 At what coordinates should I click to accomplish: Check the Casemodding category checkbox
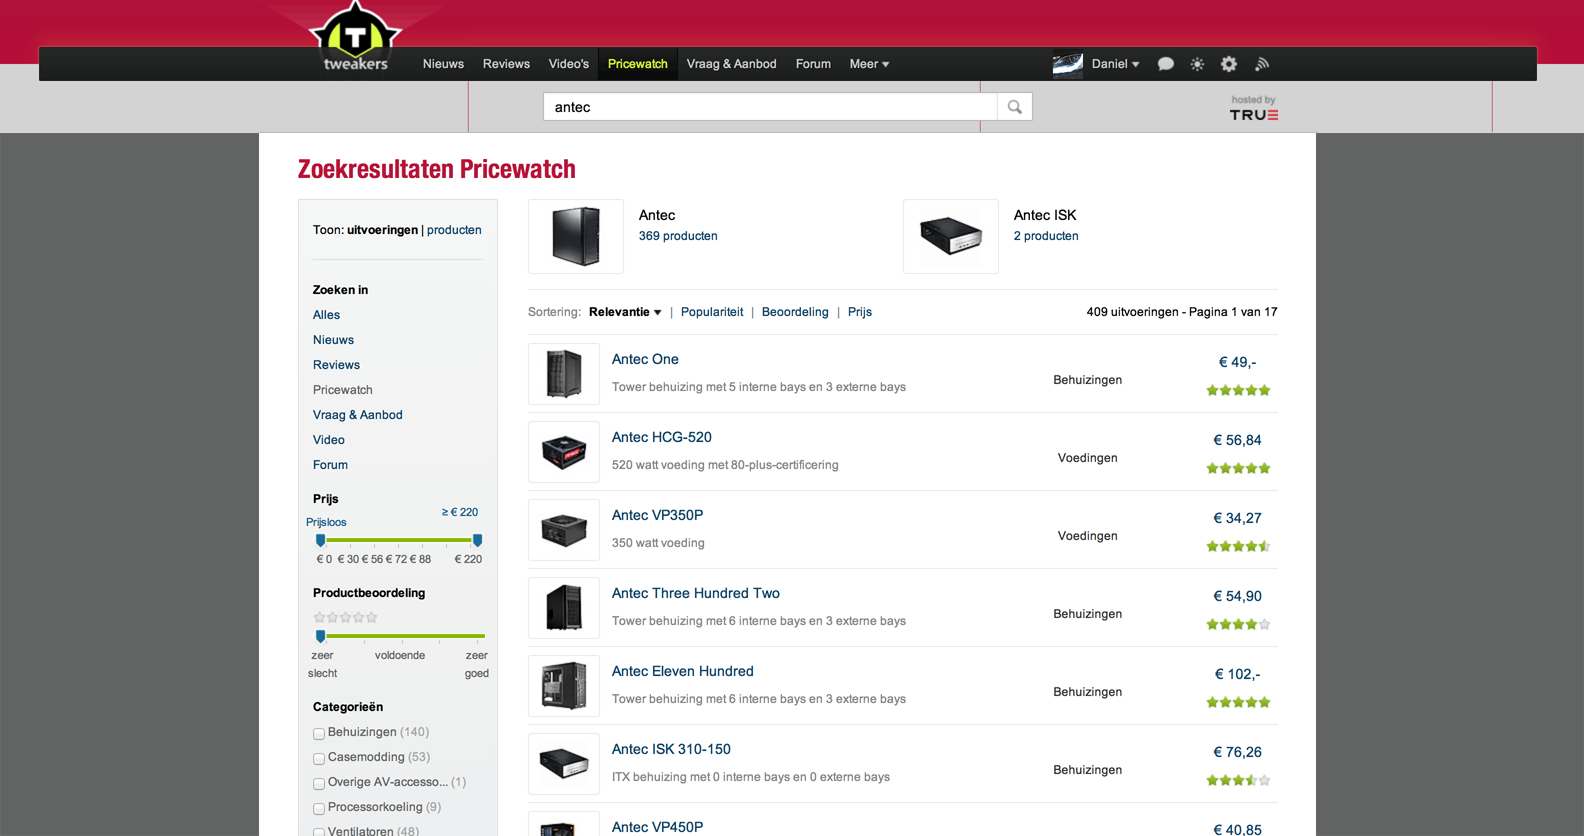click(x=319, y=758)
